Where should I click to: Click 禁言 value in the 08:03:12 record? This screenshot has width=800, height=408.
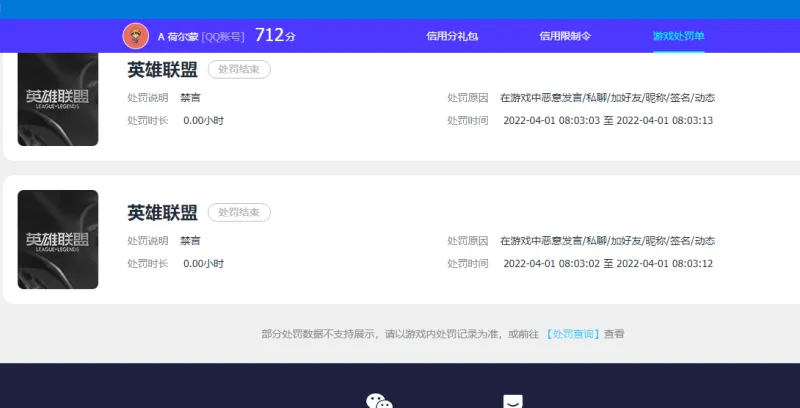pyautogui.click(x=190, y=241)
